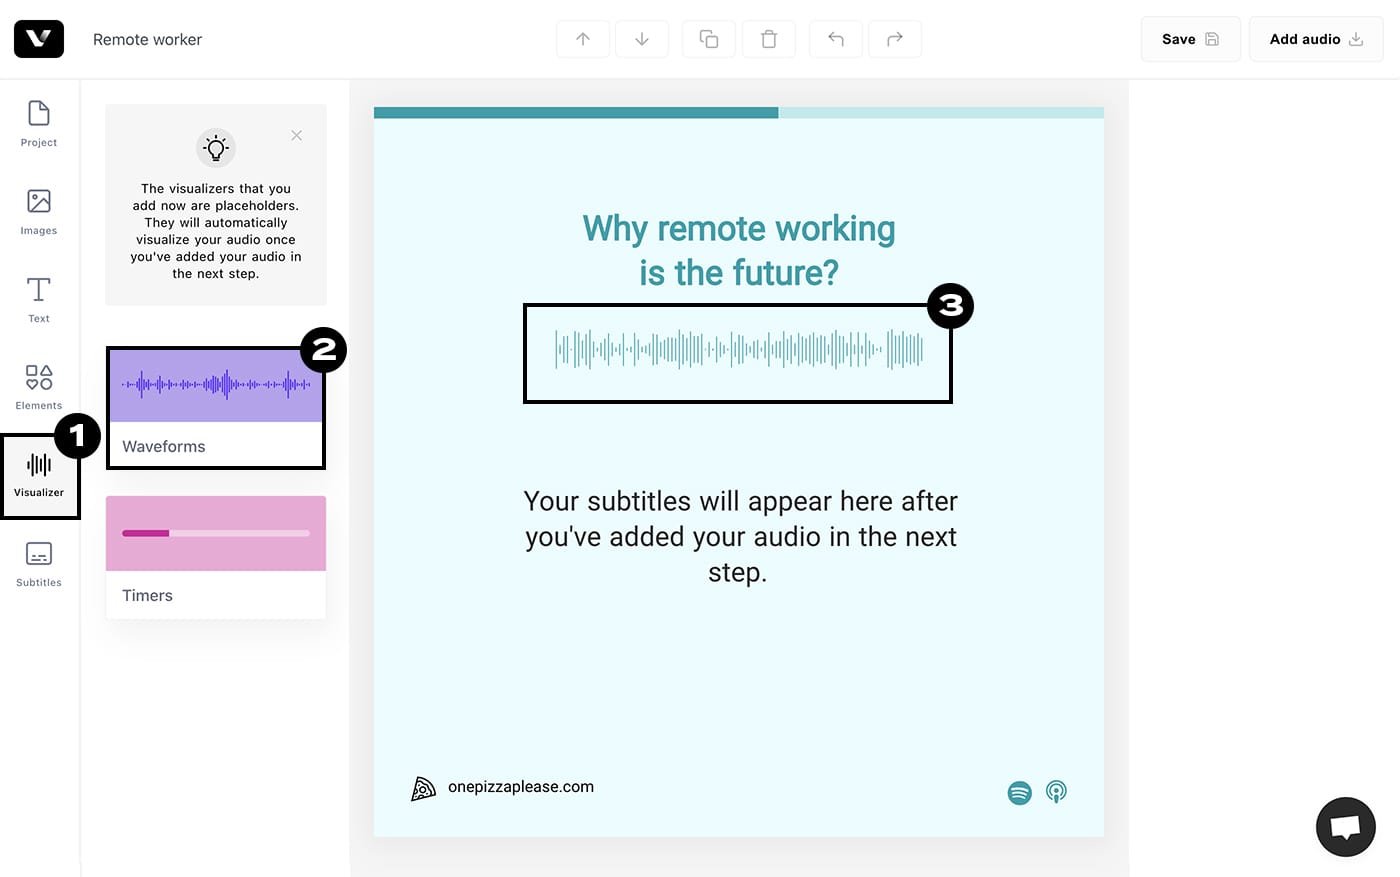Select the Timers visualizer preview
Screen dimensions: 1400x877
[x=215, y=533]
